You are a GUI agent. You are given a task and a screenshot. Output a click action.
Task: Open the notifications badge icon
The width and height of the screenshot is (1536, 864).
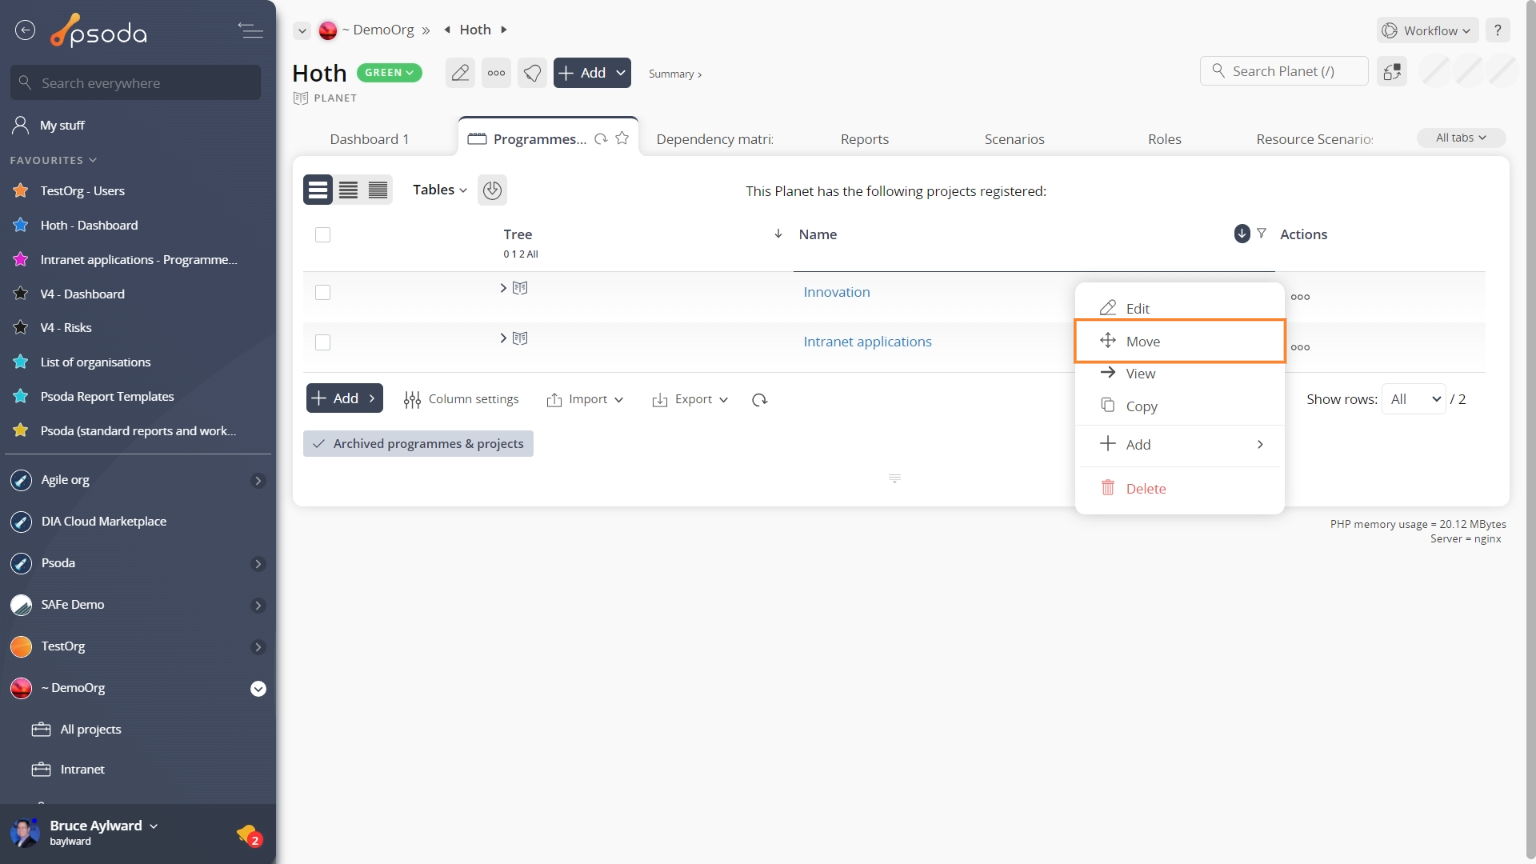tap(249, 835)
